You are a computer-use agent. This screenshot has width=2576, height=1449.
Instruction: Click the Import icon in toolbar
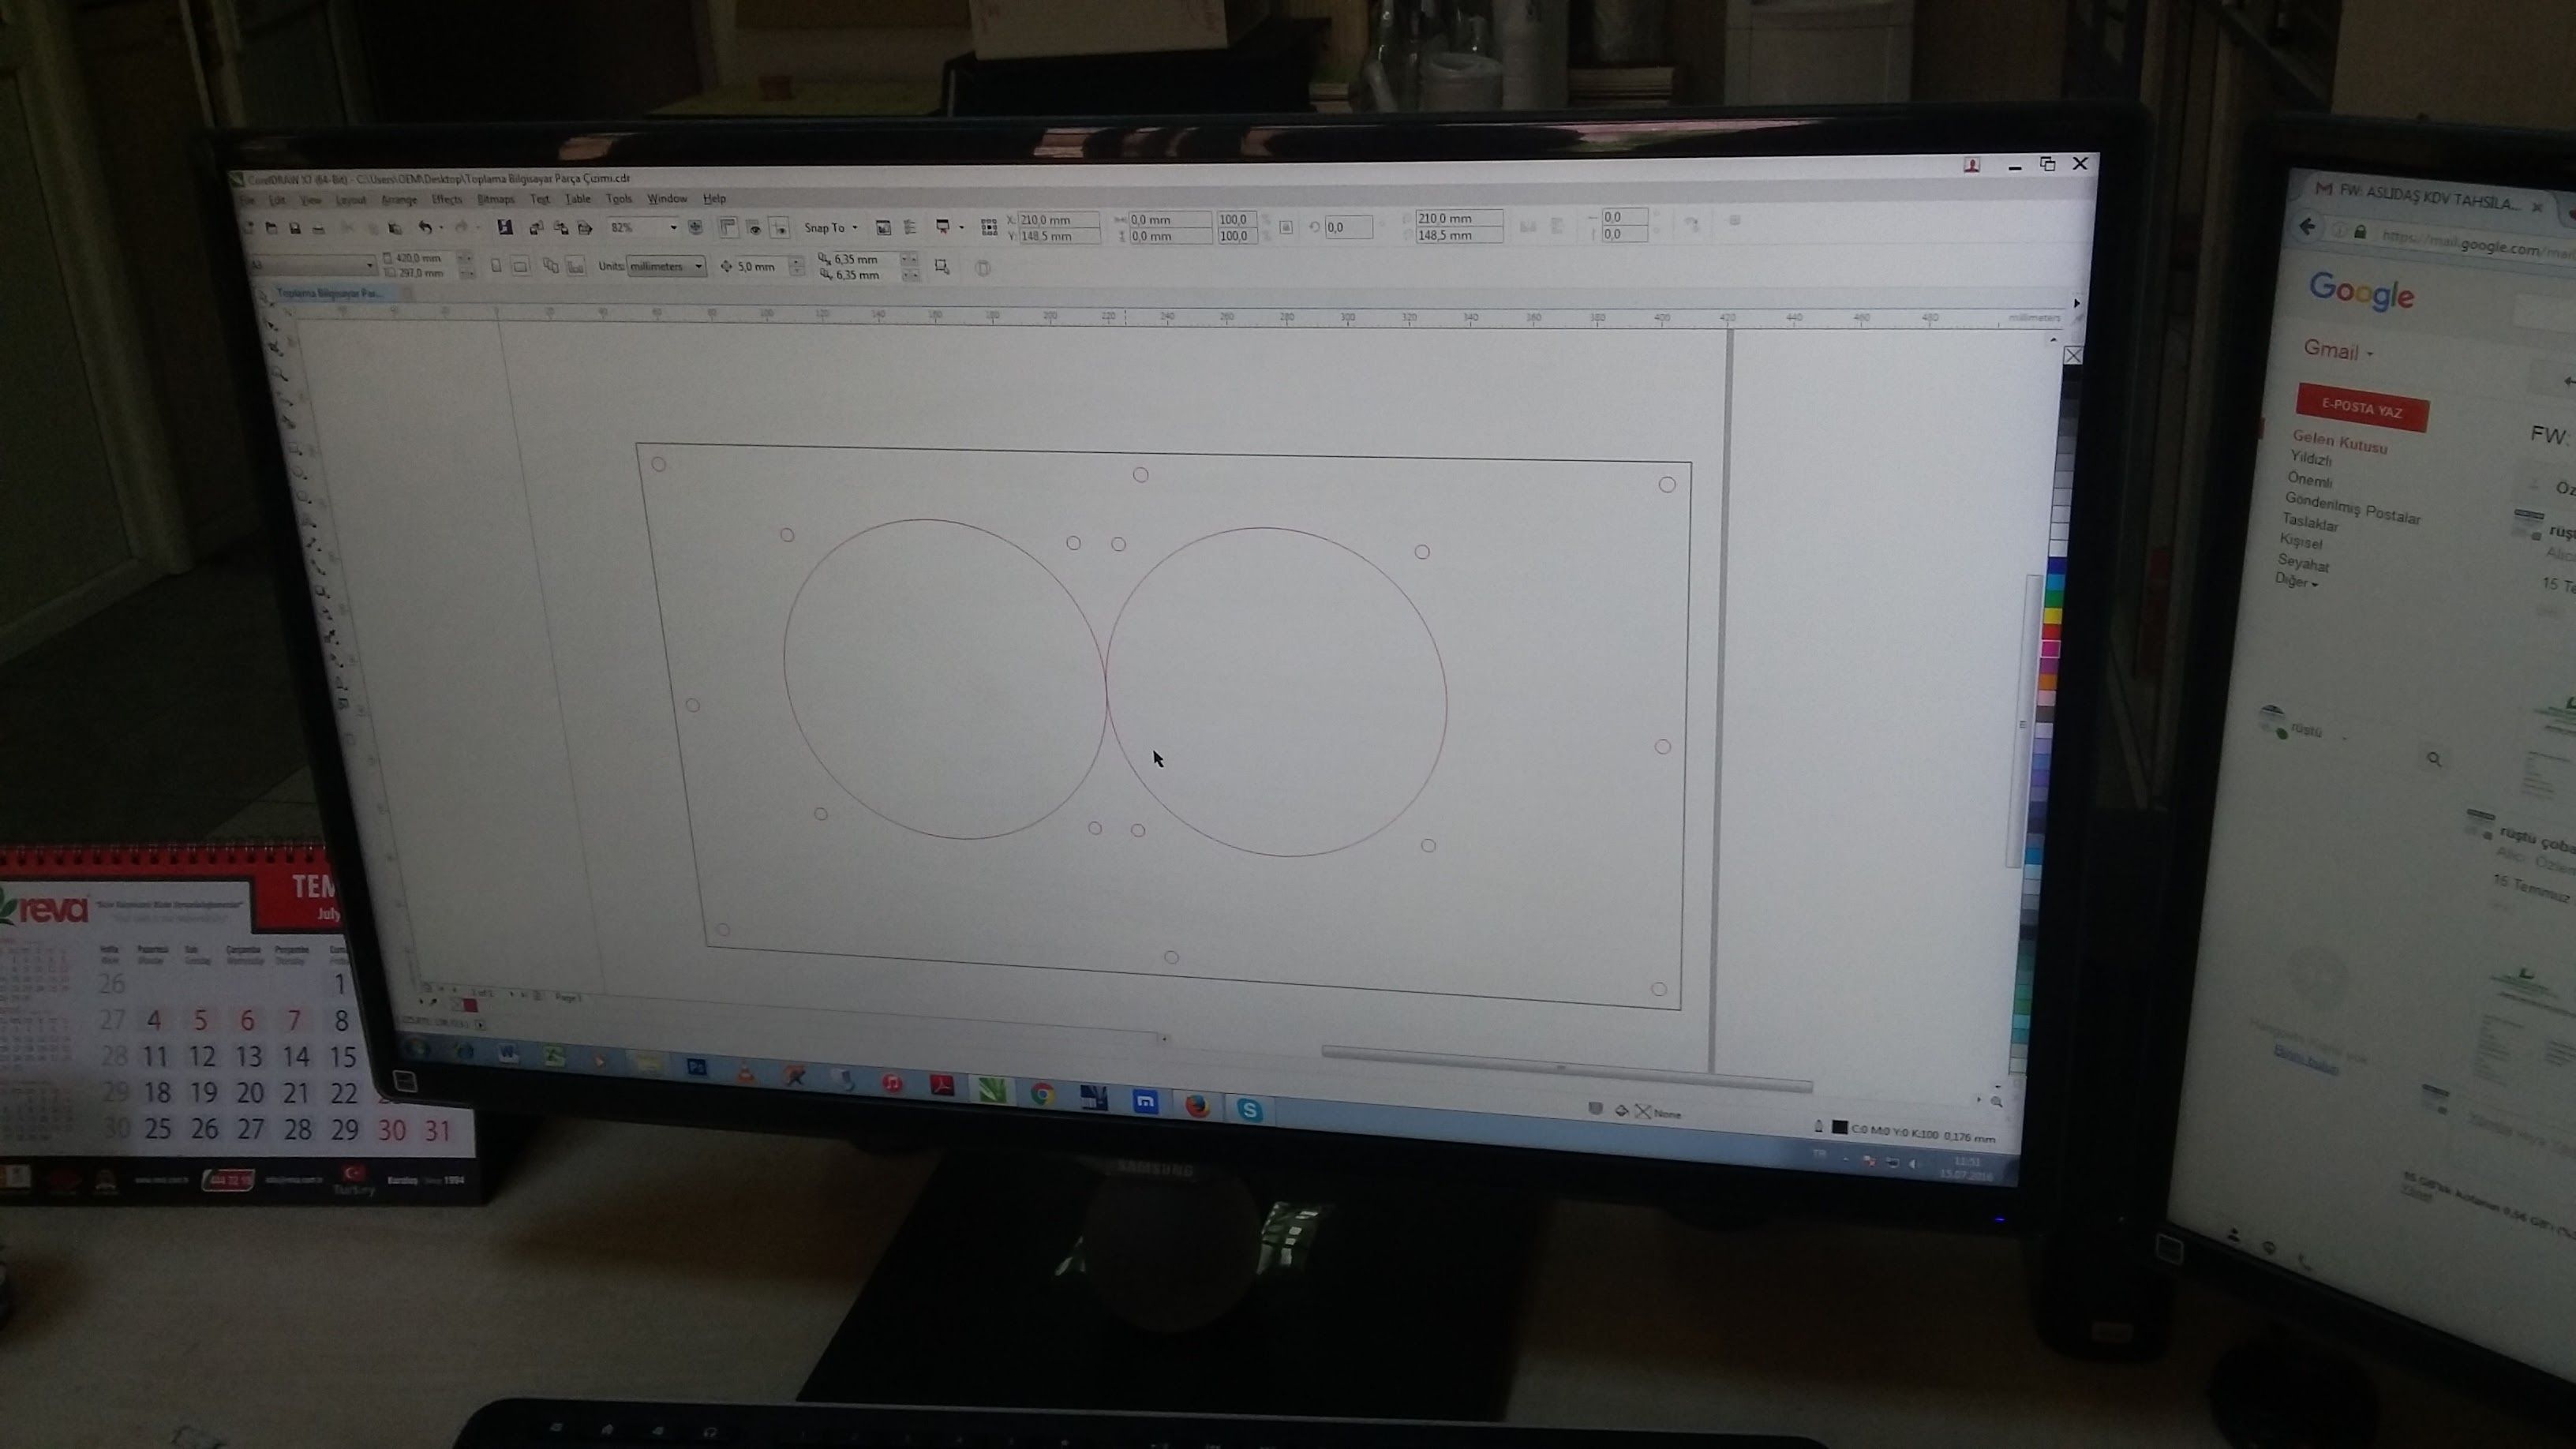click(536, 228)
